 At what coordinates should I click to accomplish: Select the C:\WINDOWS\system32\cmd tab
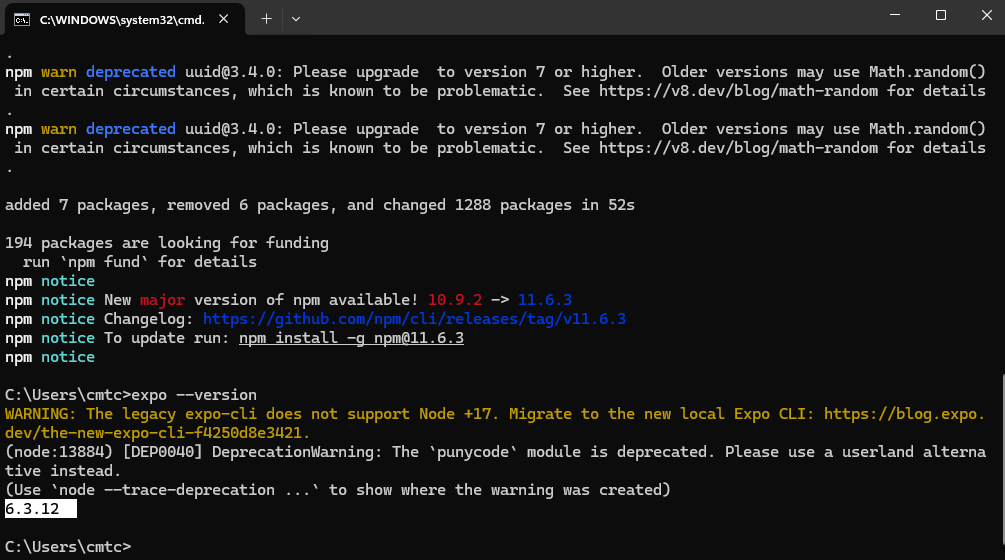(x=110, y=18)
